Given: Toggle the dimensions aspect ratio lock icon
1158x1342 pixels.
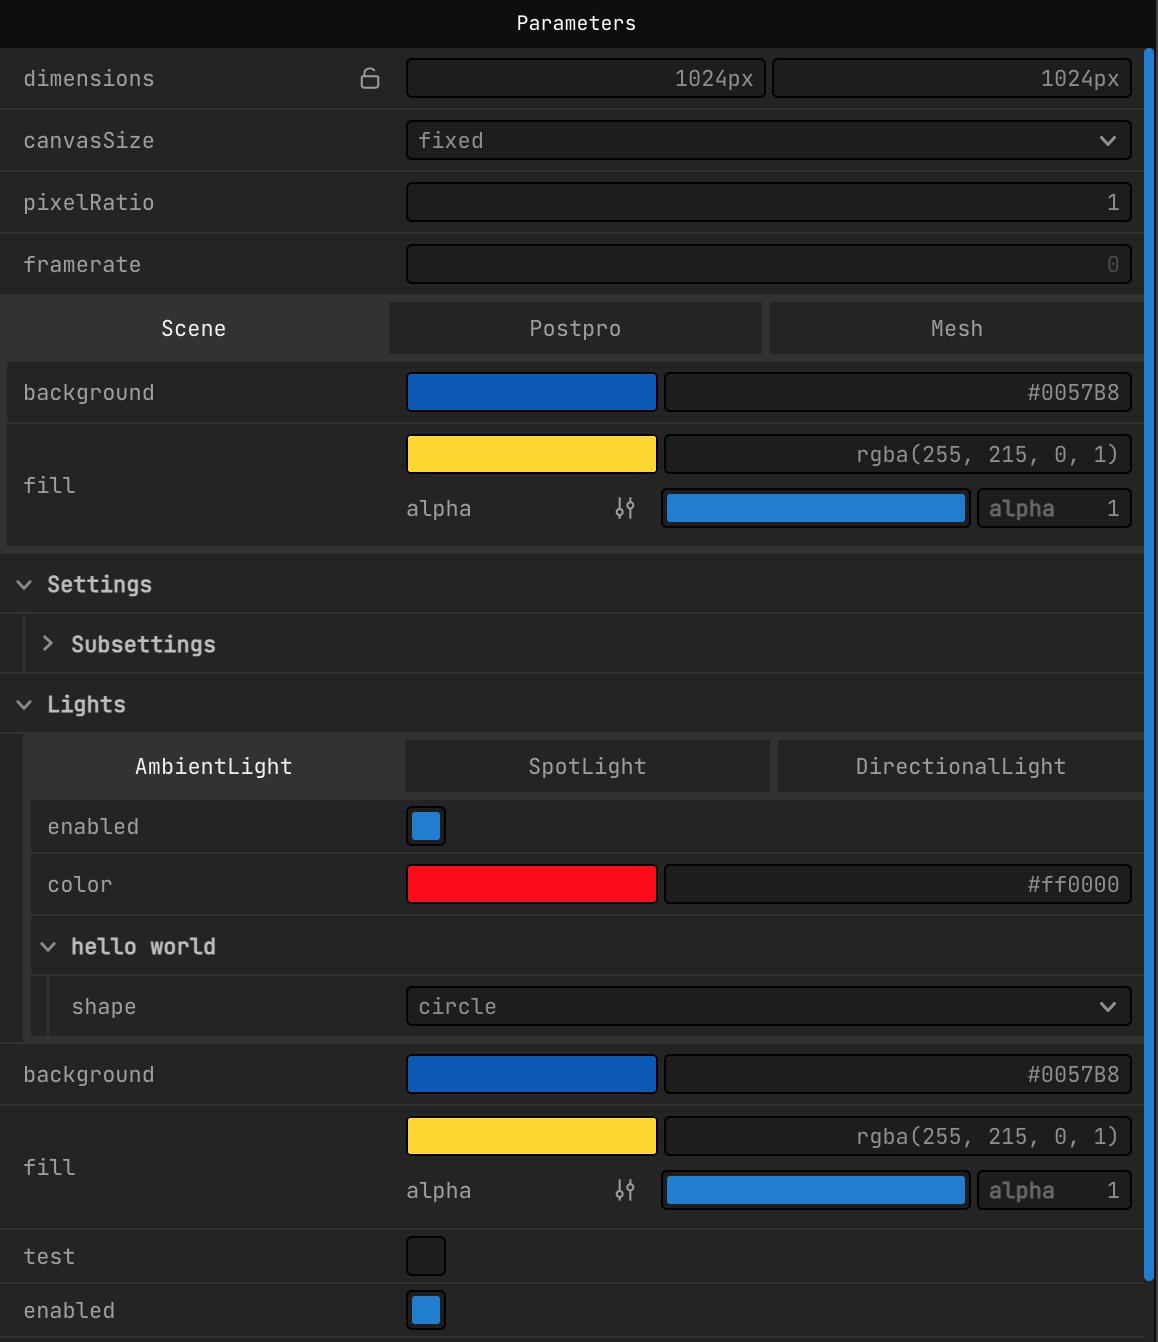Looking at the screenshot, I should (369, 78).
